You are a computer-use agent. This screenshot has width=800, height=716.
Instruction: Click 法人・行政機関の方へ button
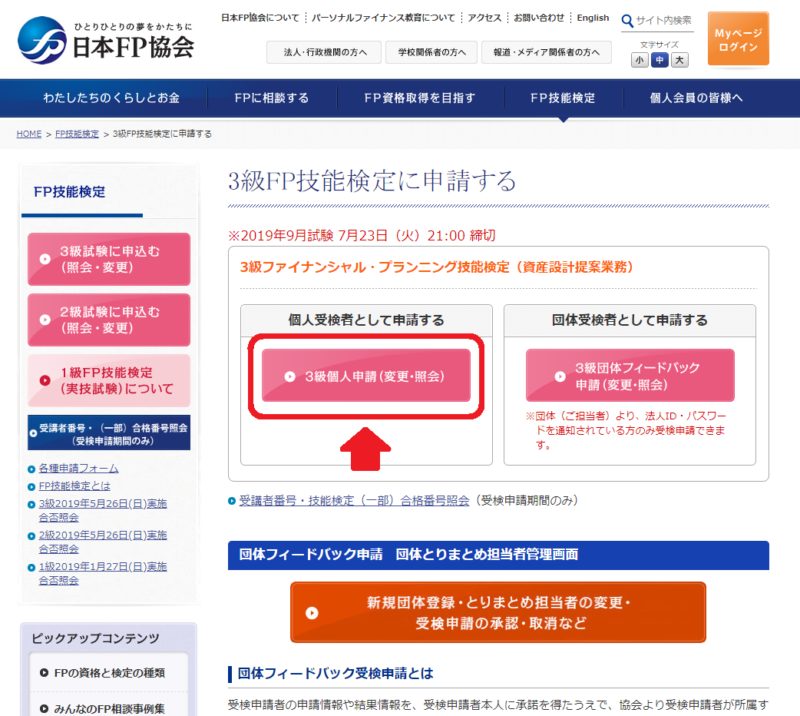coord(324,52)
